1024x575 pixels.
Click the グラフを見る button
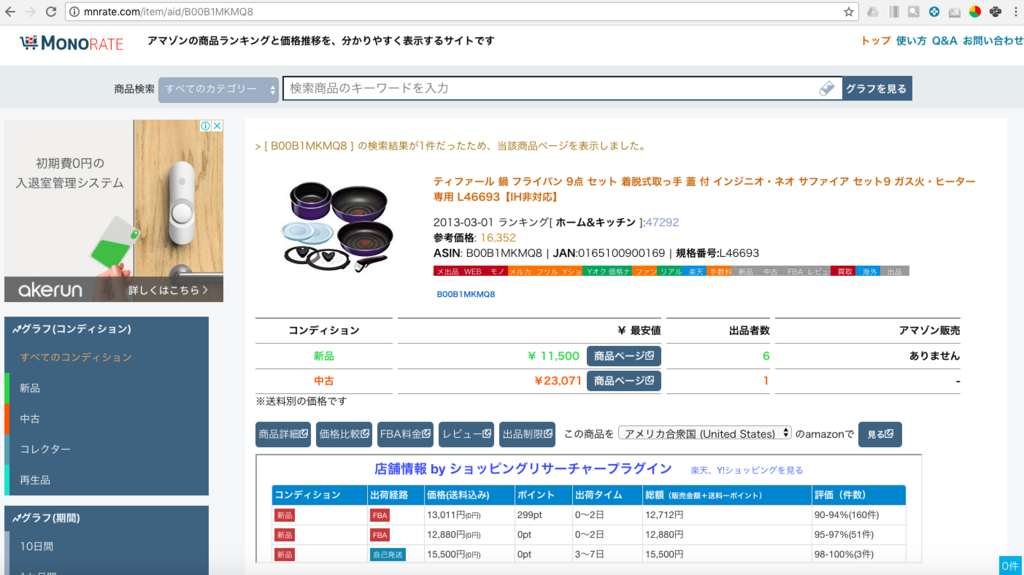(x=876, y=88)
